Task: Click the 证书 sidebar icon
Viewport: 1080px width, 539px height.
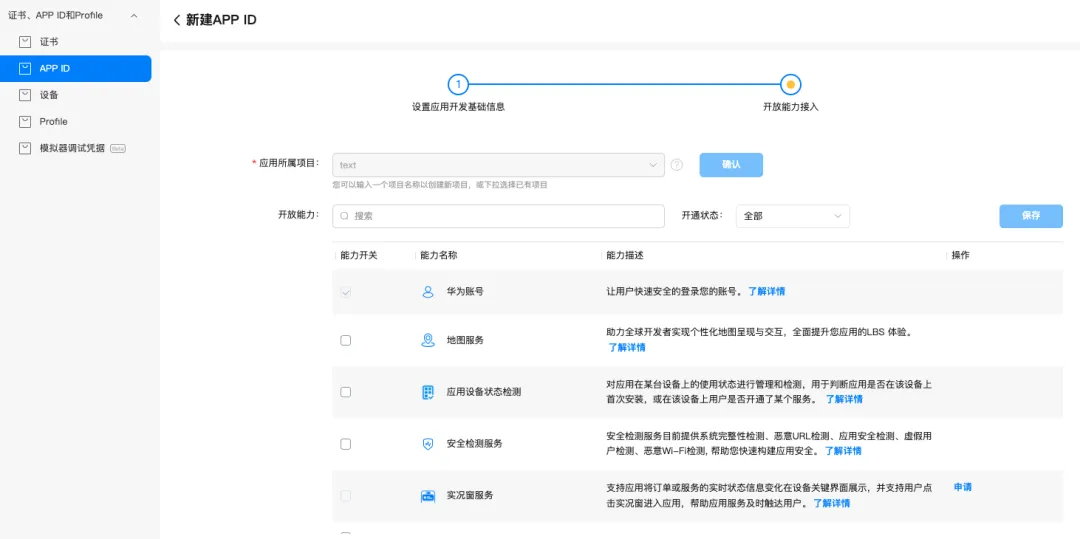Action: point(25,42)
